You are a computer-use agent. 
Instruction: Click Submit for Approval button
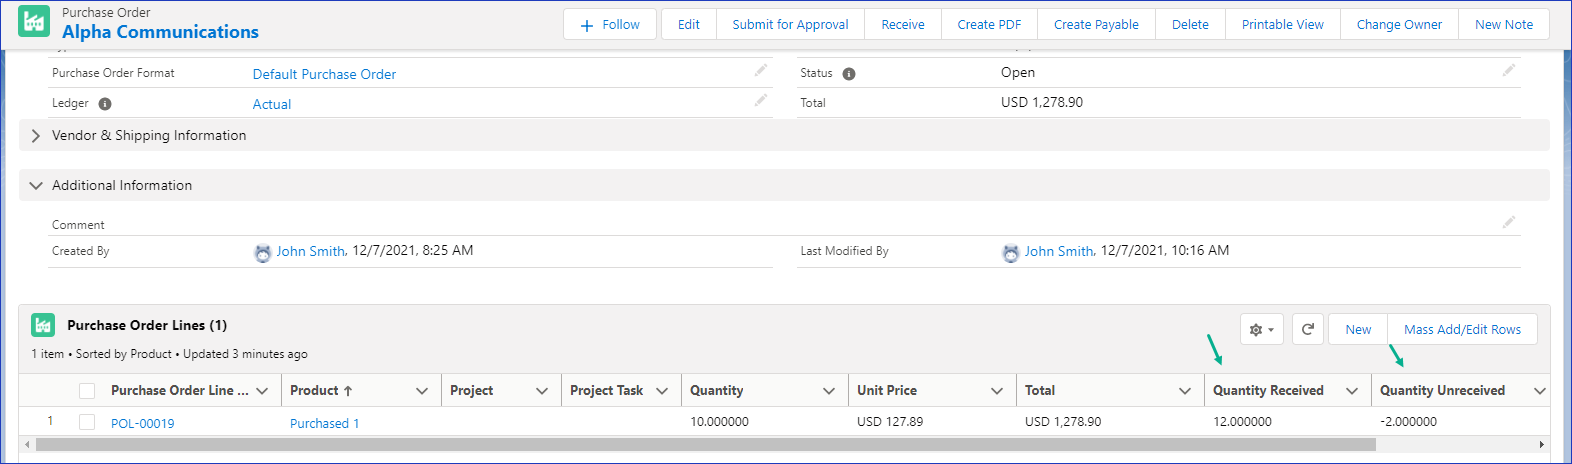[x=790, y=24]
